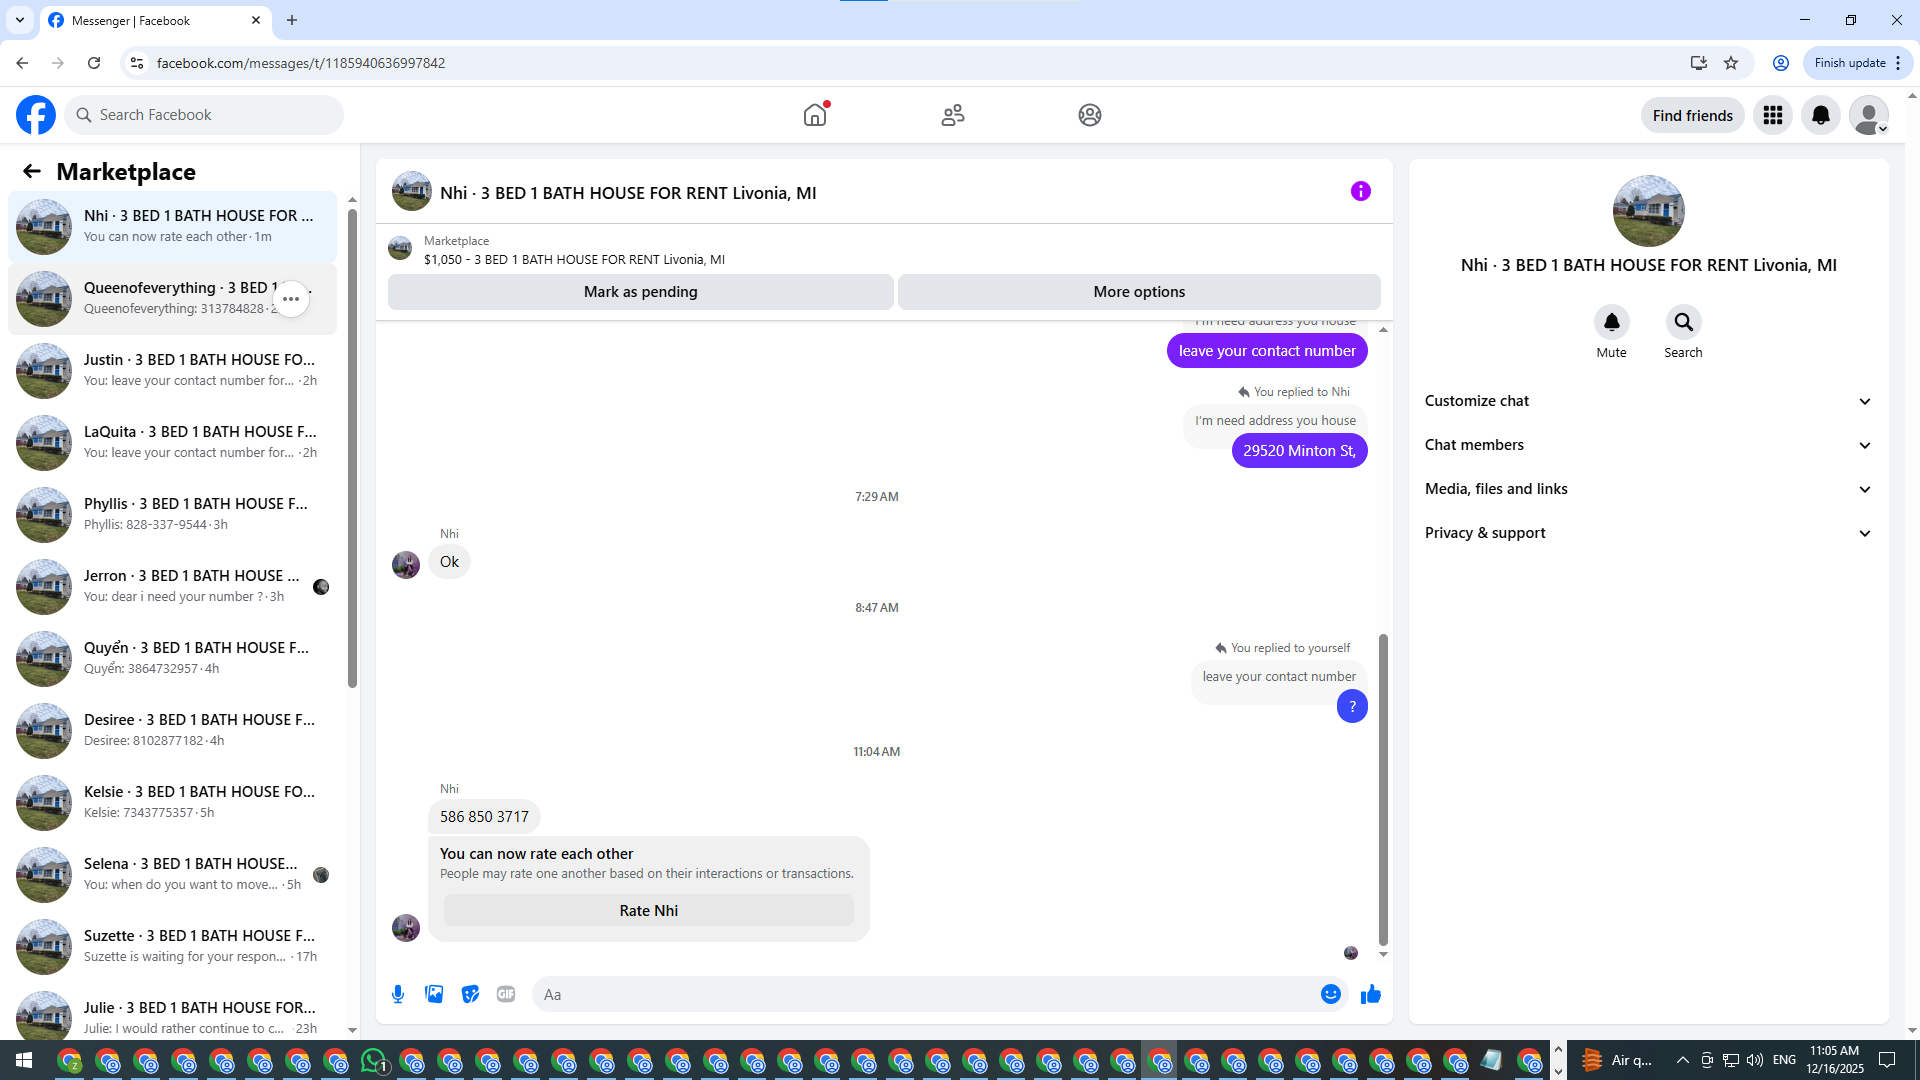Open Suzette conversation in chat list
This screenshot has height=1080, width=1920.
point(172,947)
